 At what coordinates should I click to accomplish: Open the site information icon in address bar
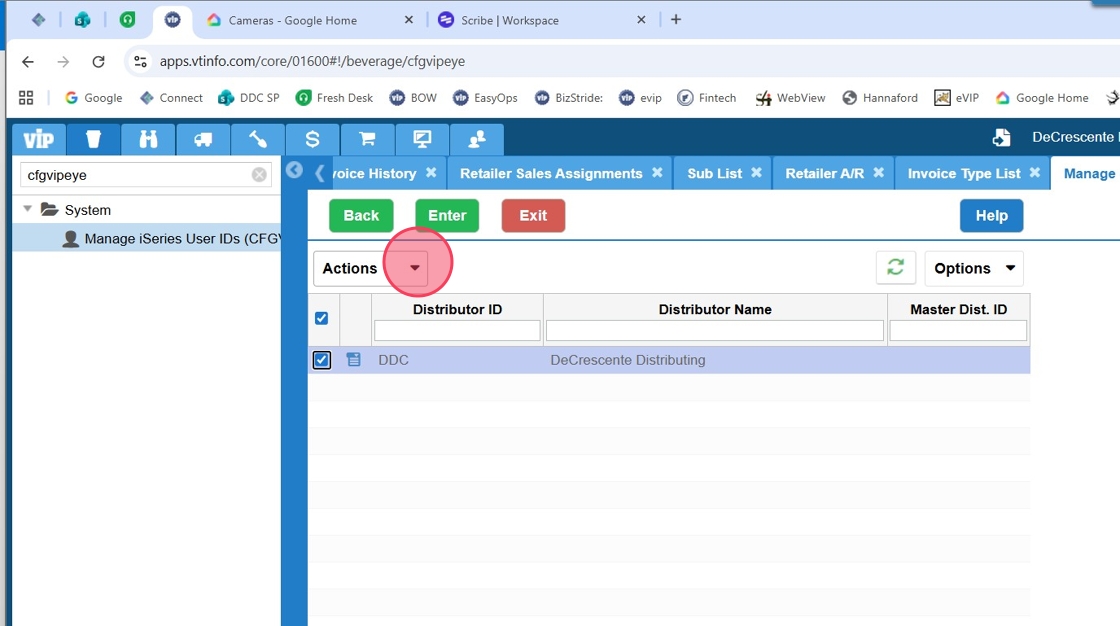click(141, 61)
